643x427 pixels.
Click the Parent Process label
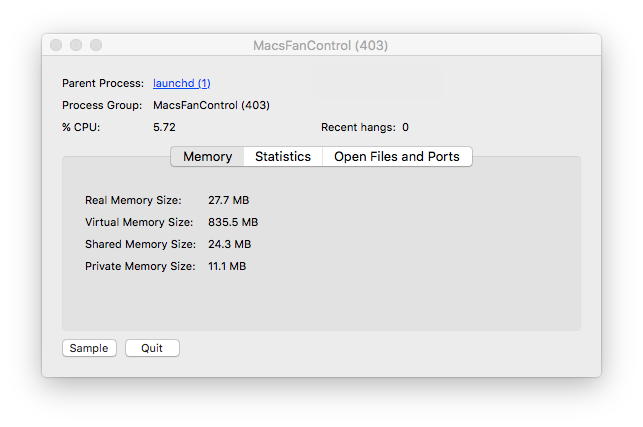pyautogui.click(x=103, y=83)
